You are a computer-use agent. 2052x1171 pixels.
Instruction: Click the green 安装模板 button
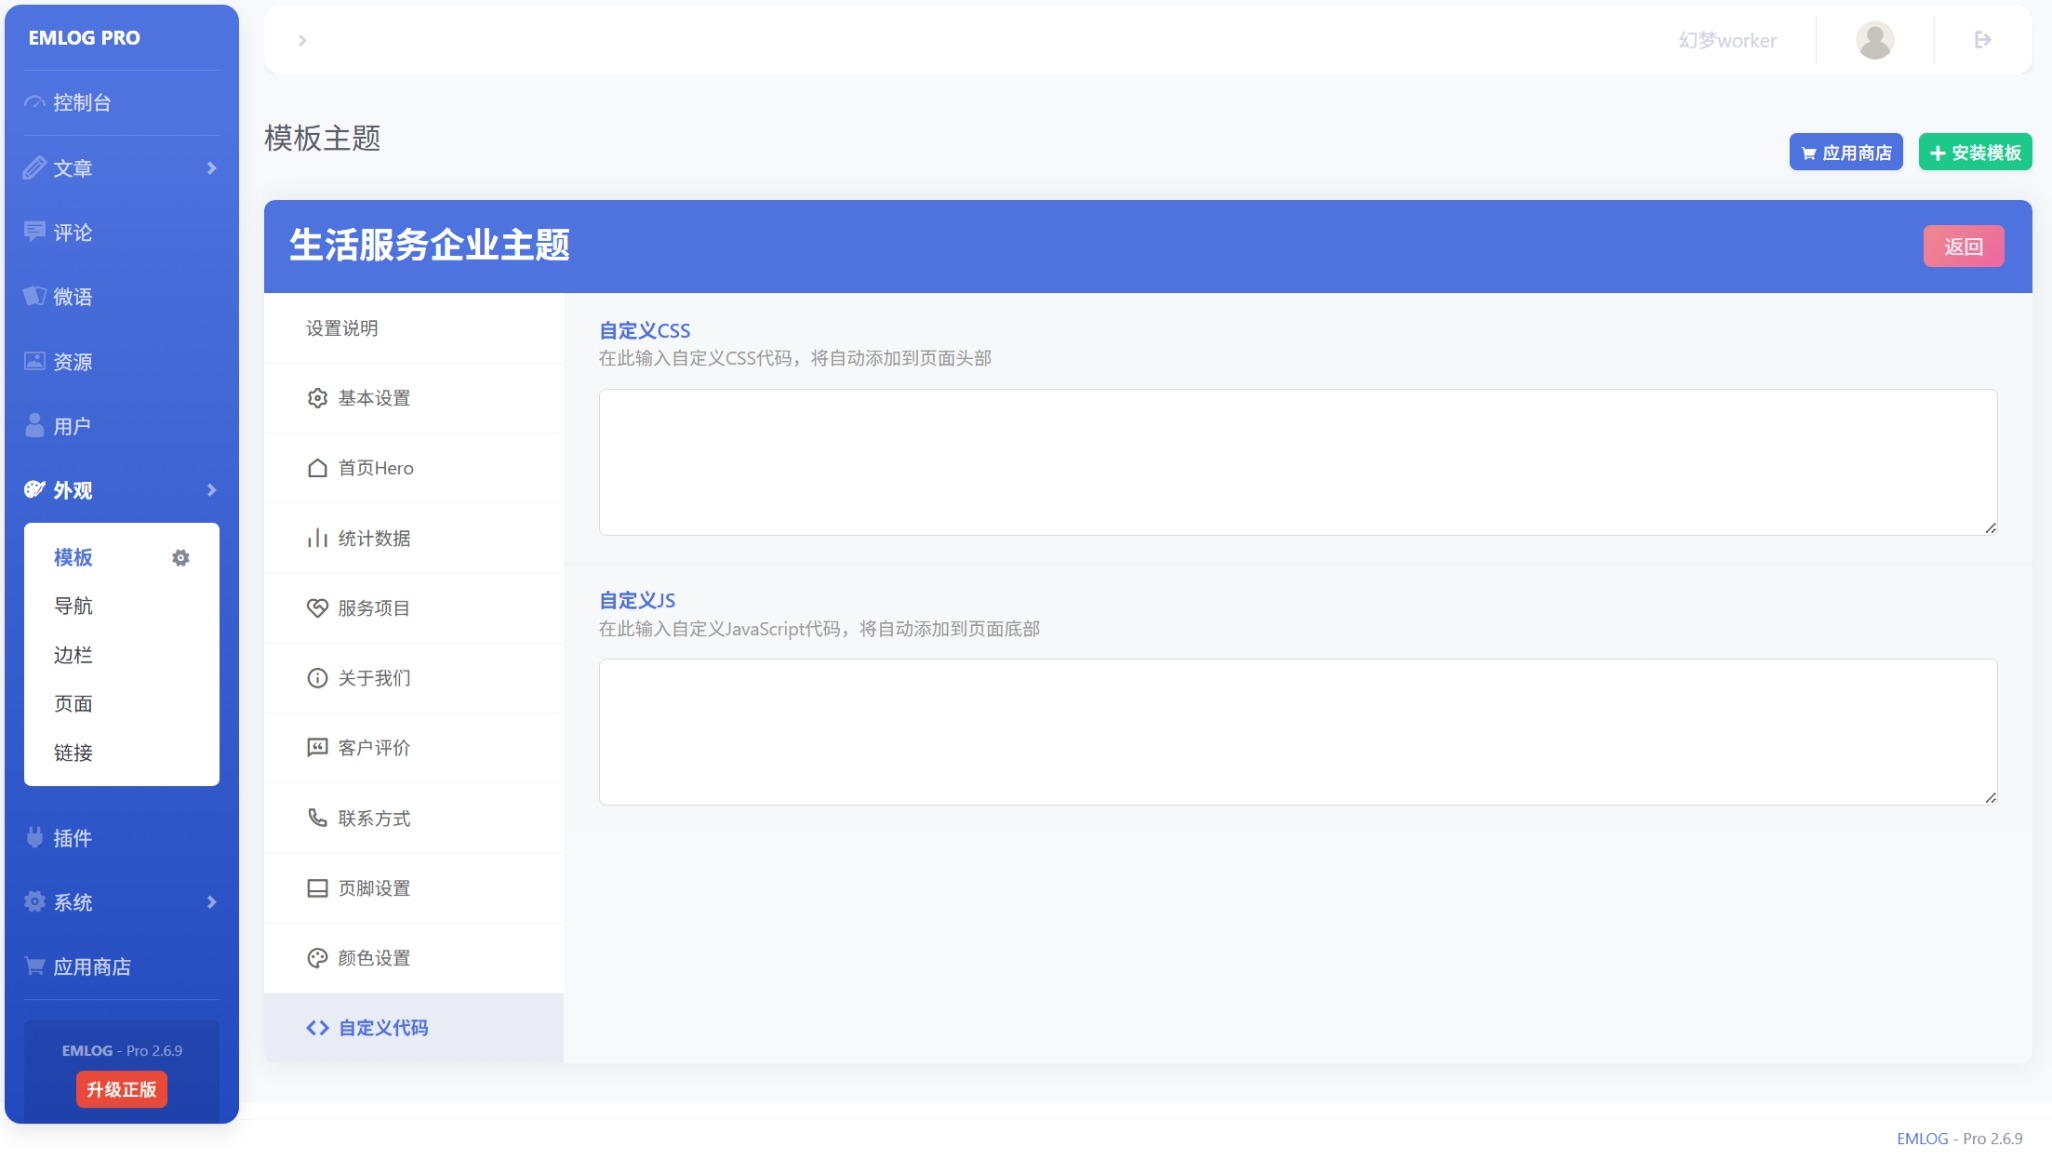[1974, 153]
